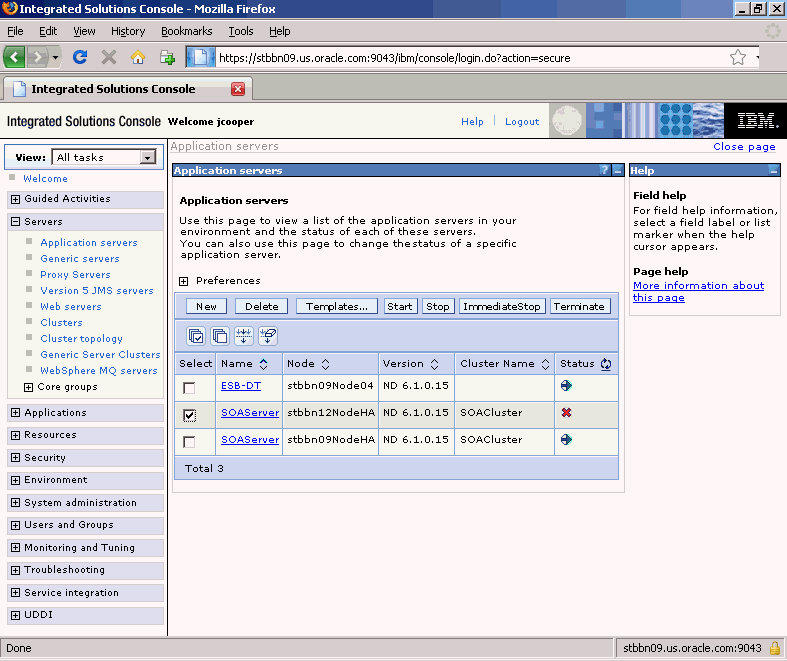Viewport: 787px width, 661px height.
Task: Open the Edit menu
Action: pyautogui.click(x=48, y=31)
